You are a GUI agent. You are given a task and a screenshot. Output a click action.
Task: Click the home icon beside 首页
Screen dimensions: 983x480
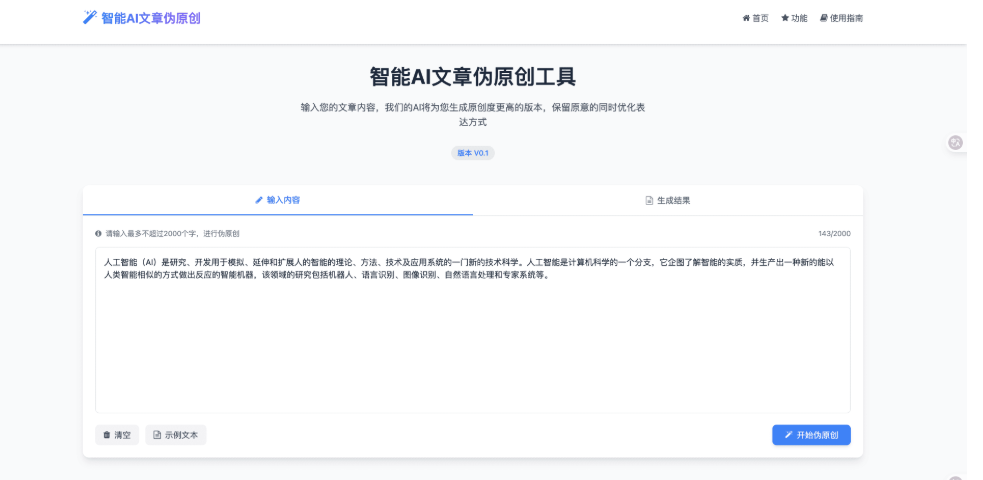point(746,18)
